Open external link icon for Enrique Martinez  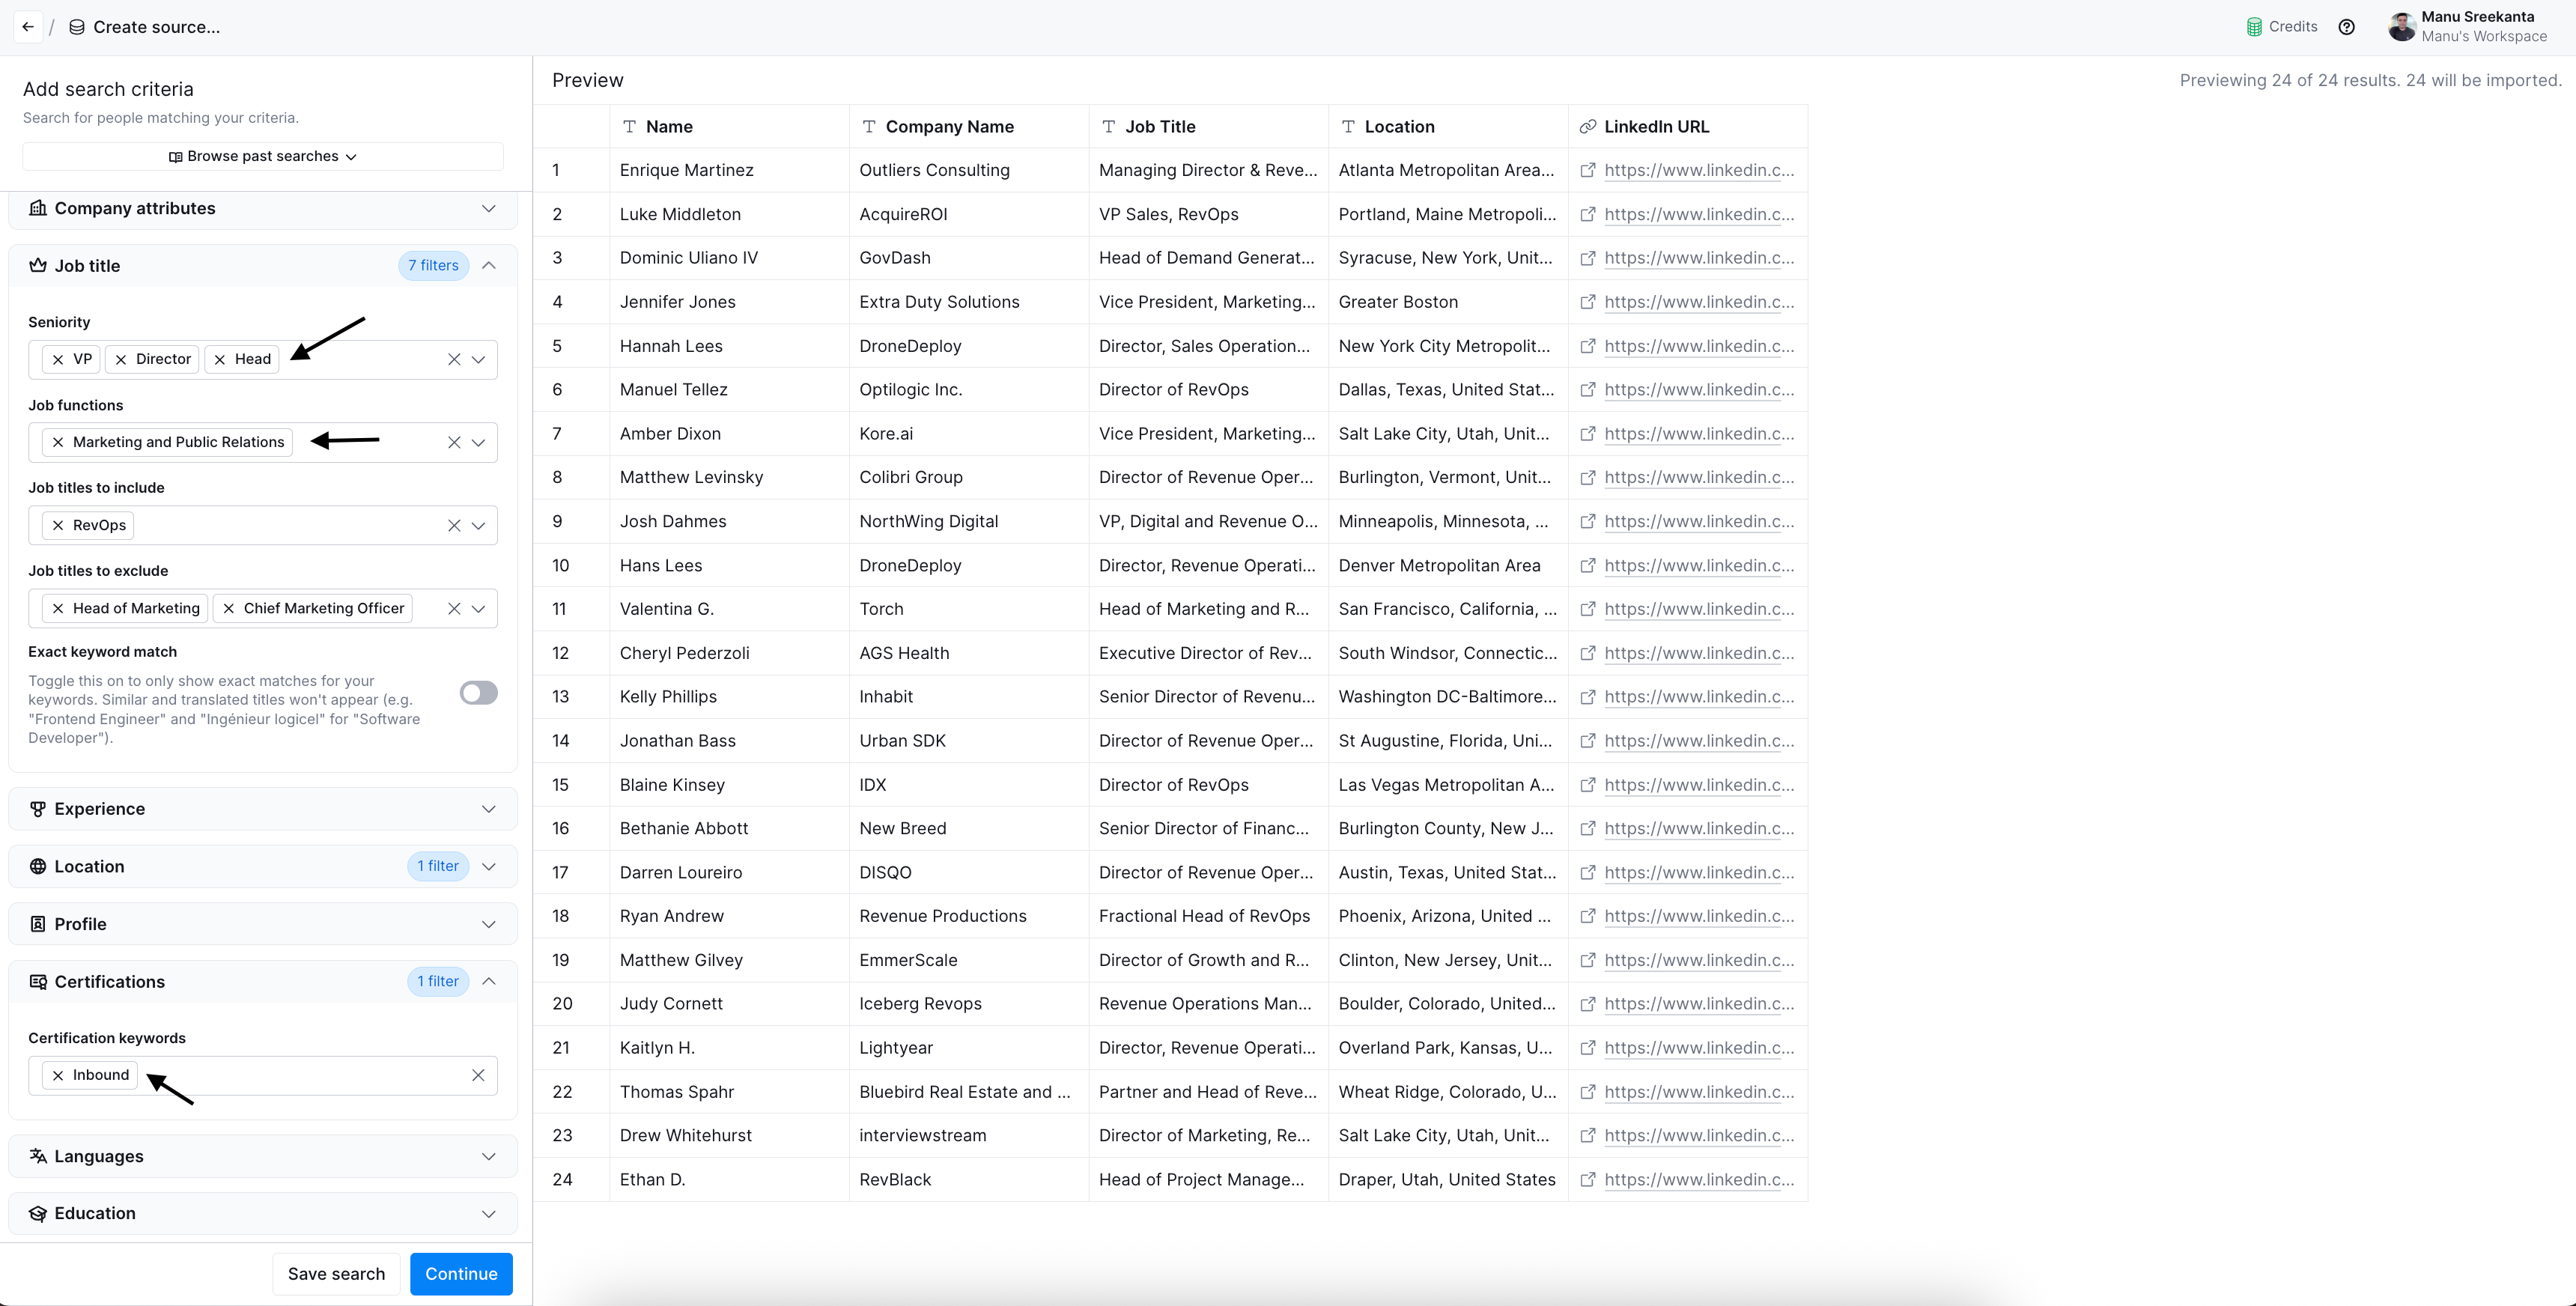coord(1587,170)
